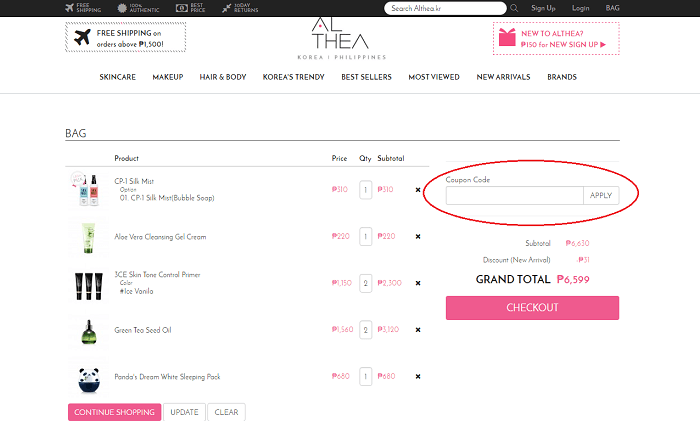The width and height of the screenshot is (700, 421).
Task: Click the Discount (New Arrival) label
Action: (517, 260)
